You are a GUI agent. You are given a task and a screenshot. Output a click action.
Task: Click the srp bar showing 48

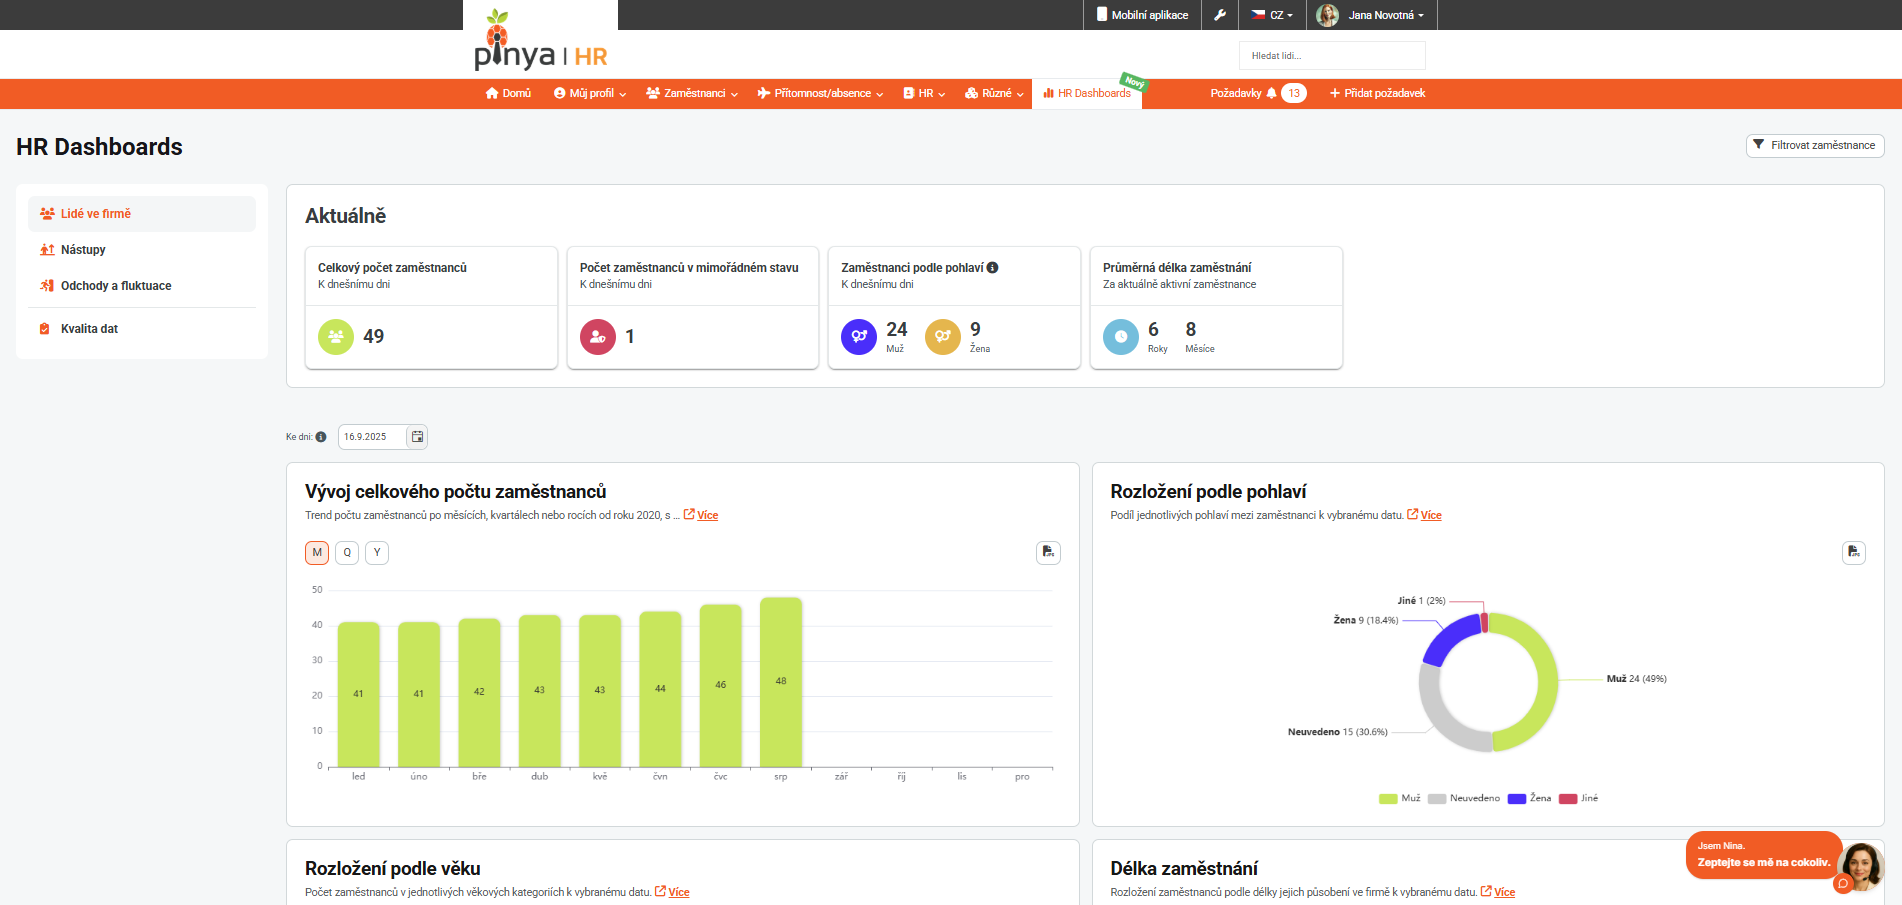tap(781, 682)
